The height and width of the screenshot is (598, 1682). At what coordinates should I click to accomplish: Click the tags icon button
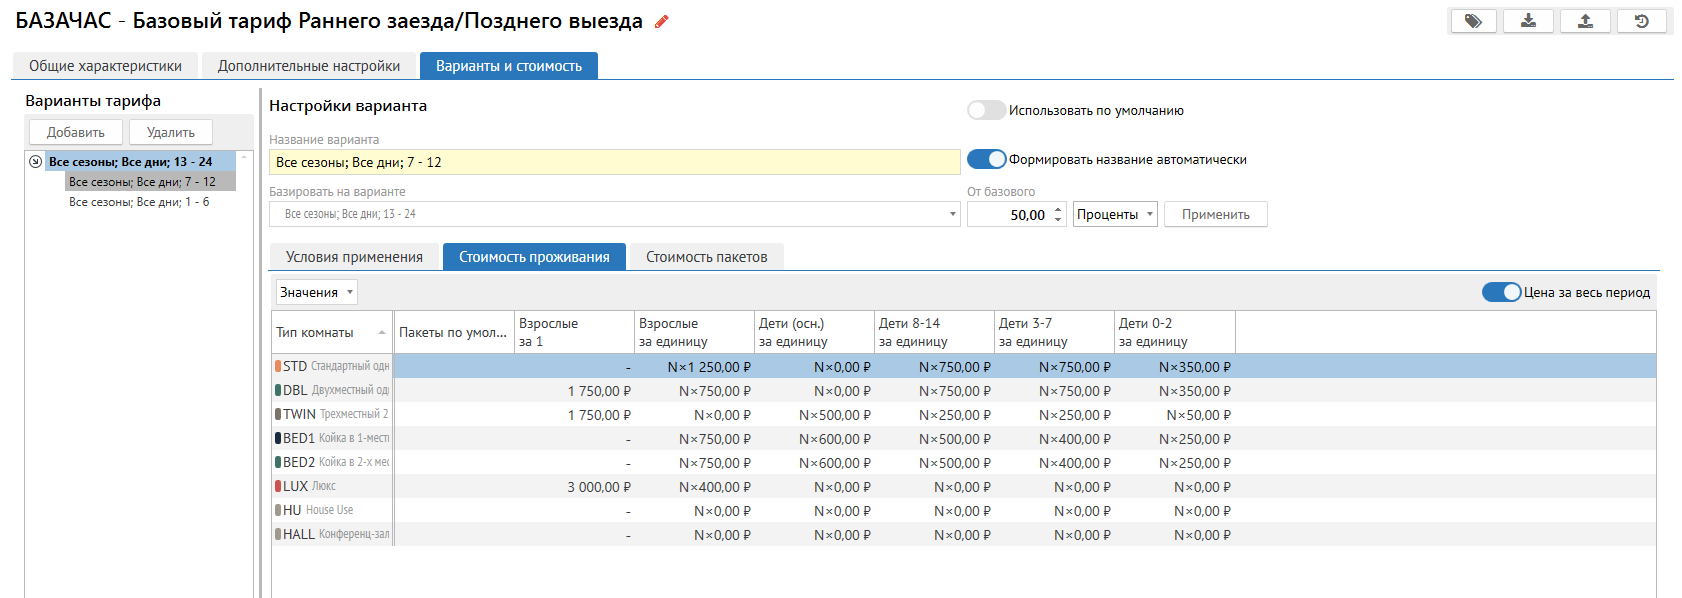(1473, 21)
